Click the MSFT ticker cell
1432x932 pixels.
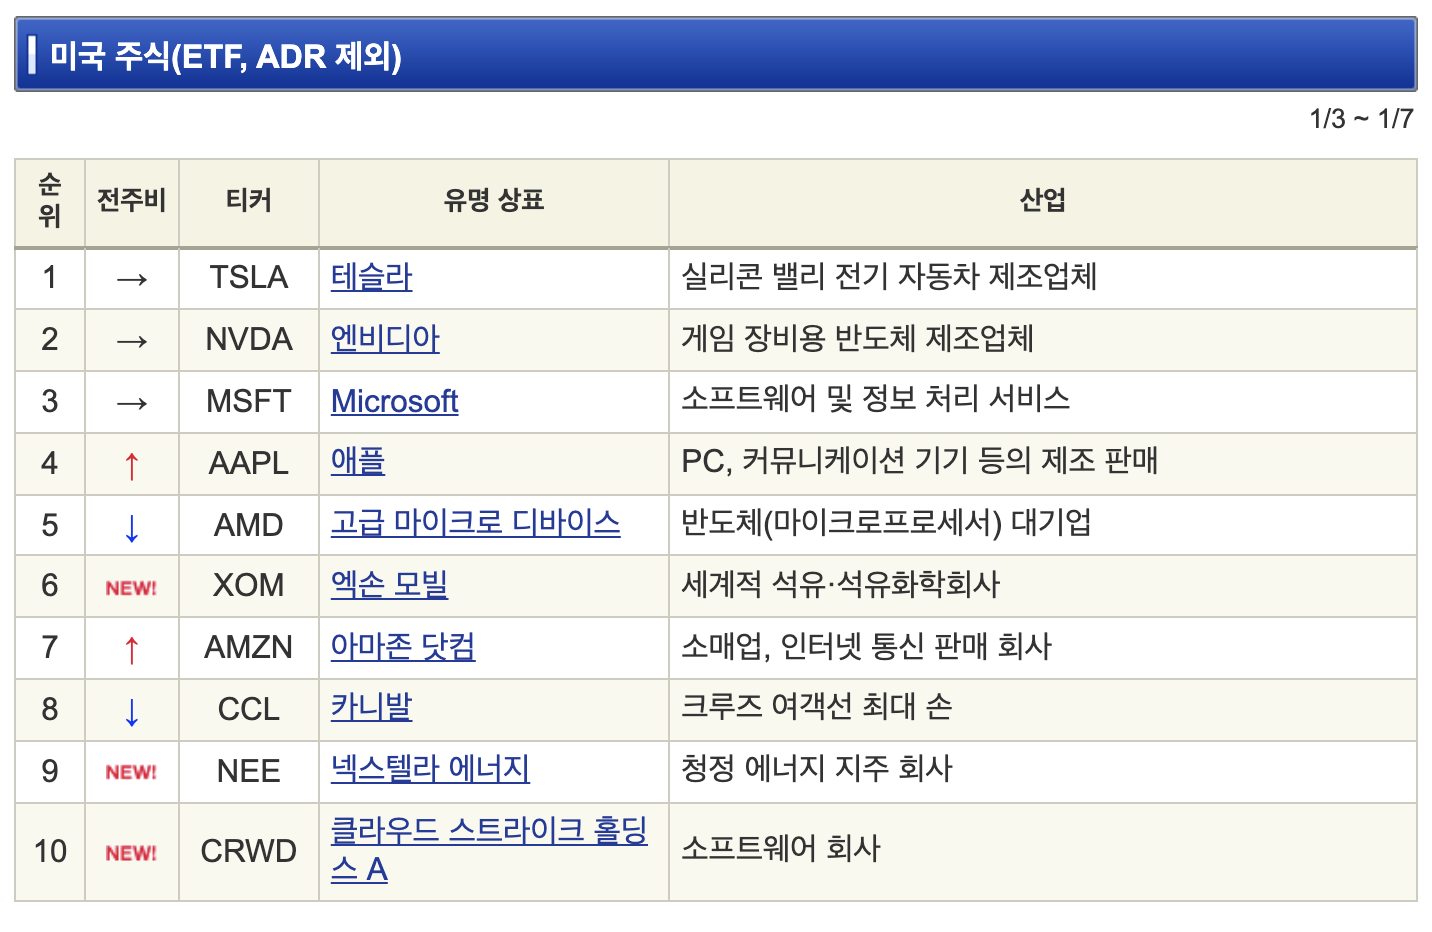click(249, 401)
